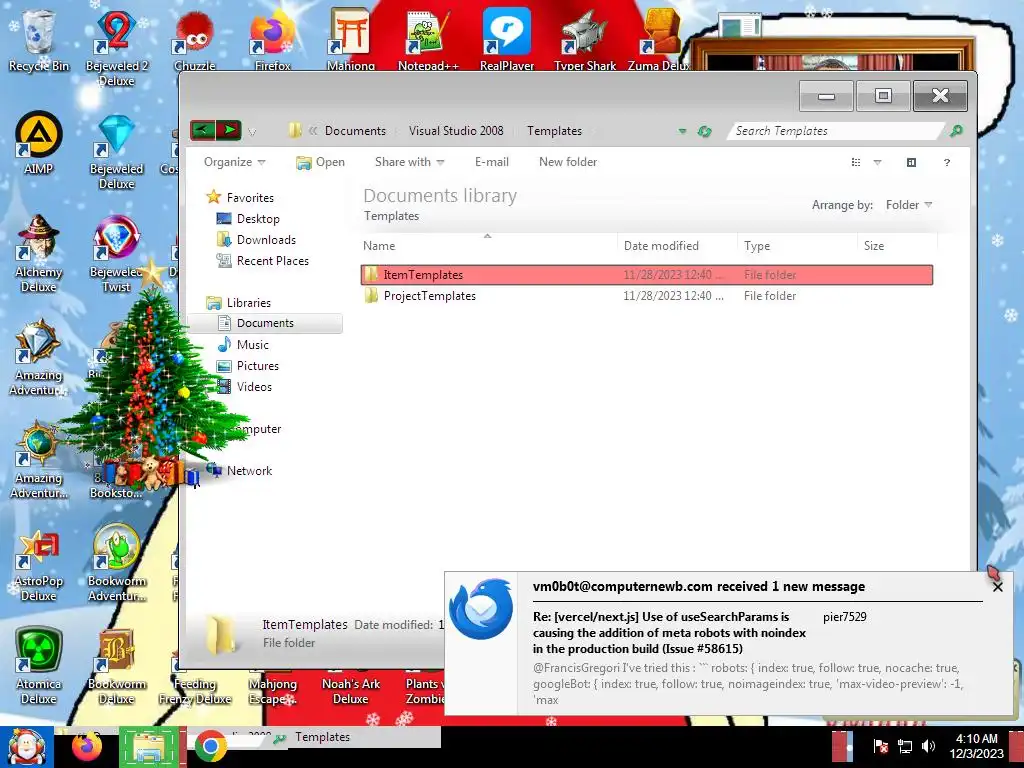Open the next.js email notification subject
This screenshot has width=1024, height=768.
pyautogui.click(x=669, y=632)
